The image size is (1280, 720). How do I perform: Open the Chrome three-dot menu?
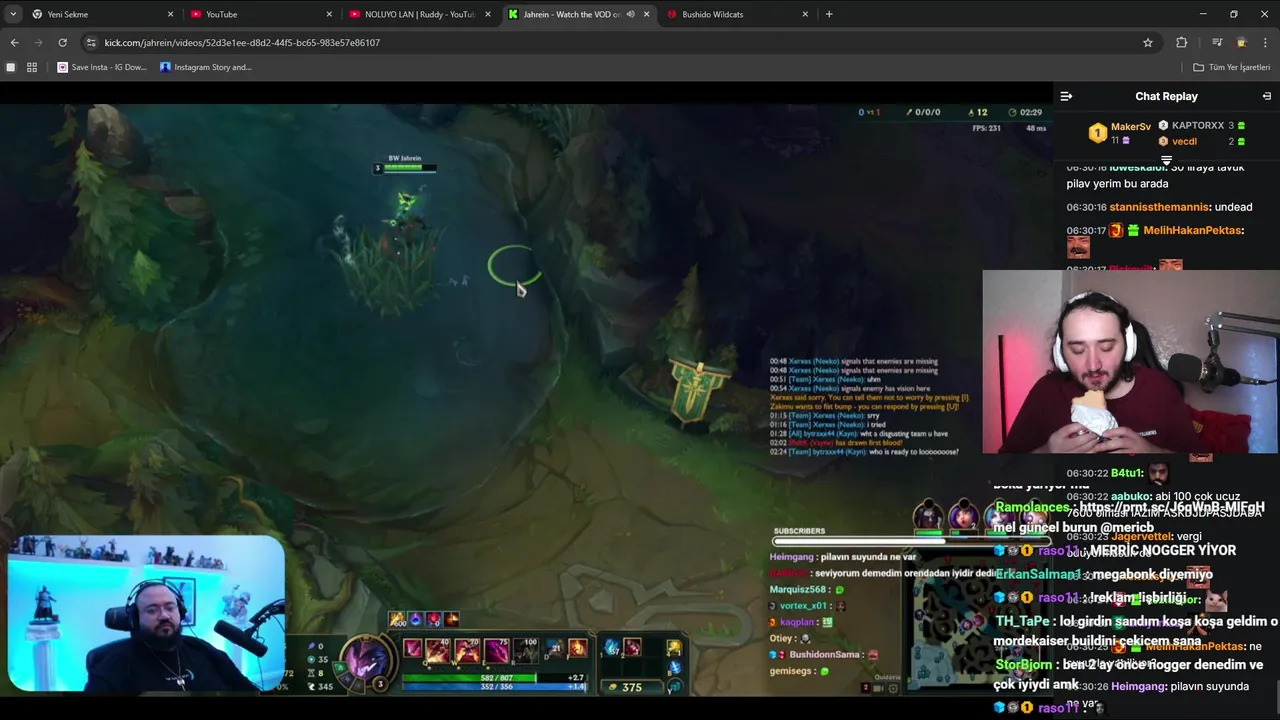coord(1266,42)
